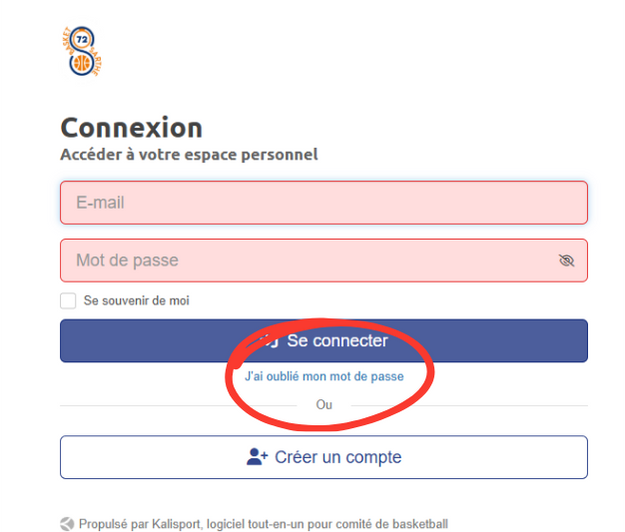Tick the Se souvenir de moi checkbox

pyautogui.click(x=68, y=300)
